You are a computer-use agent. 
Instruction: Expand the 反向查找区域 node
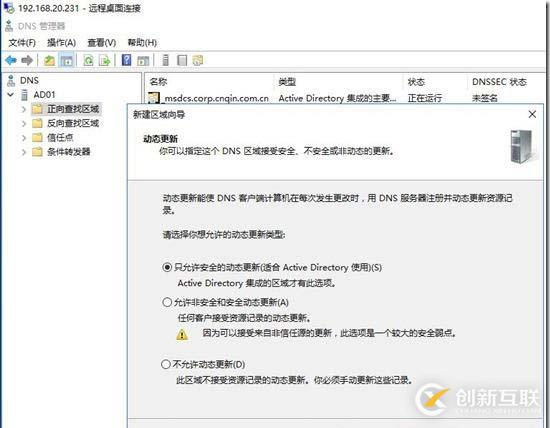click(24, 123)
